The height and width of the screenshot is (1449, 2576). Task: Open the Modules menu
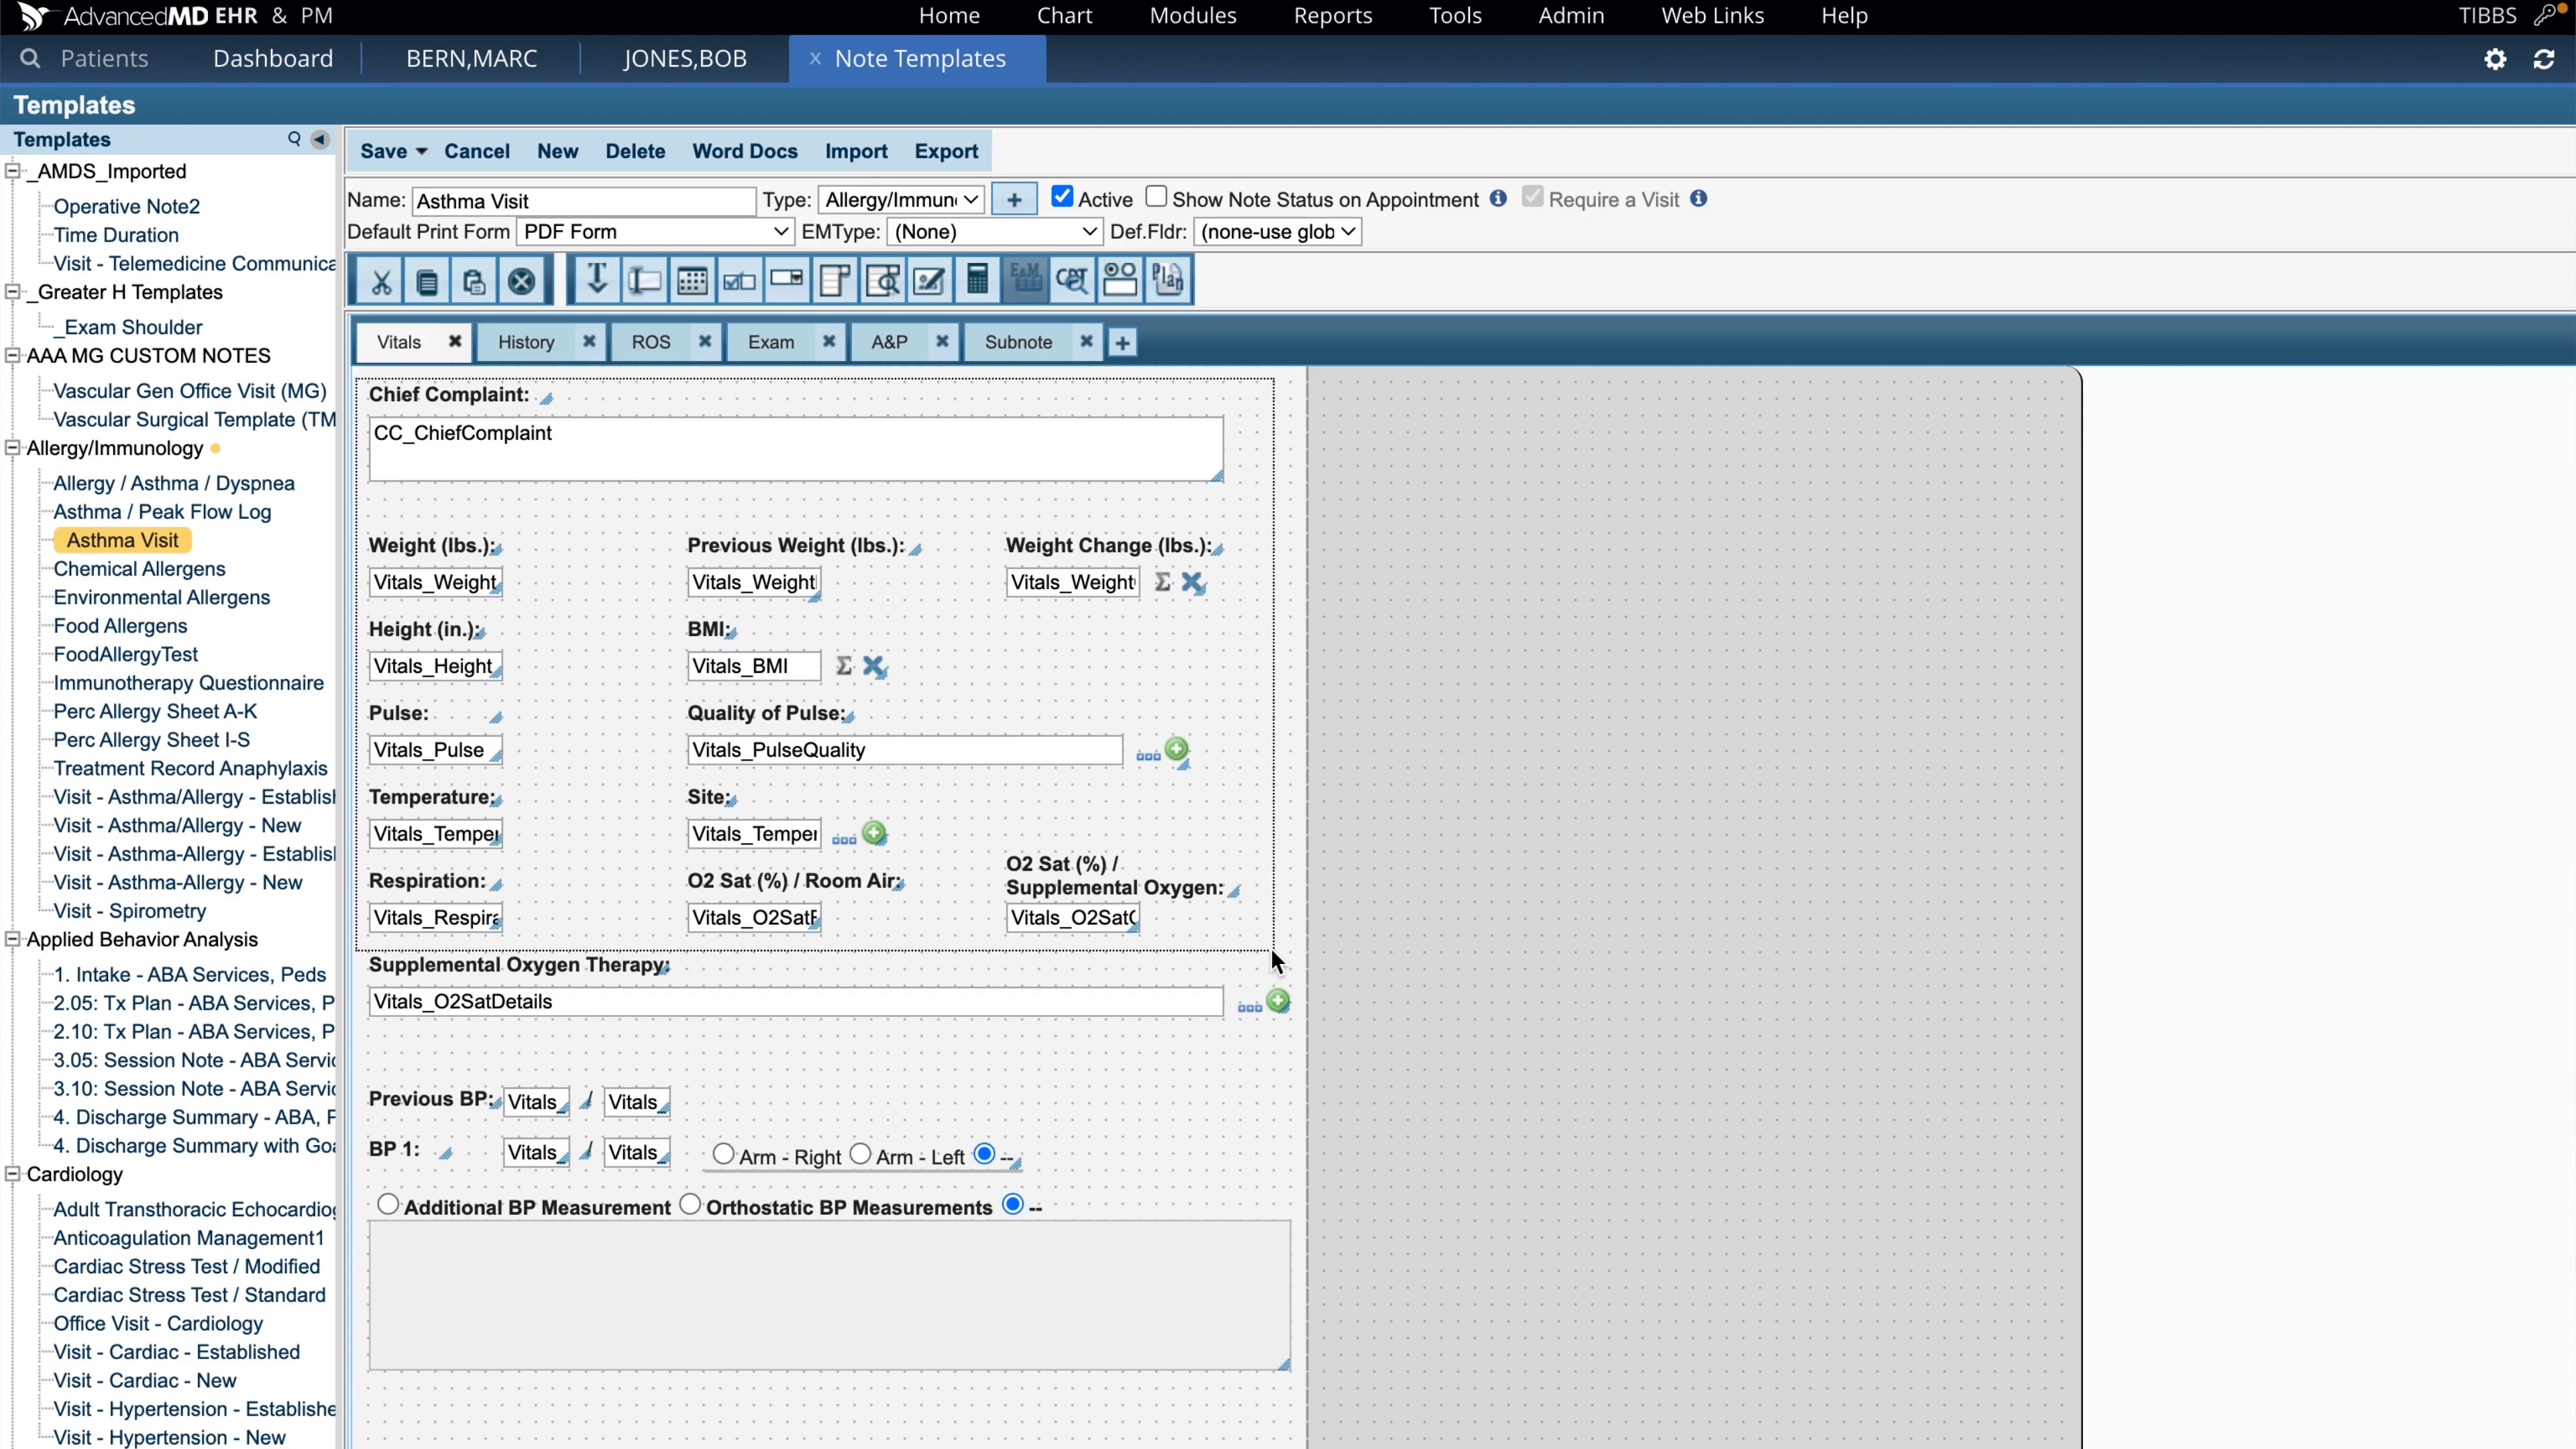1193,16
